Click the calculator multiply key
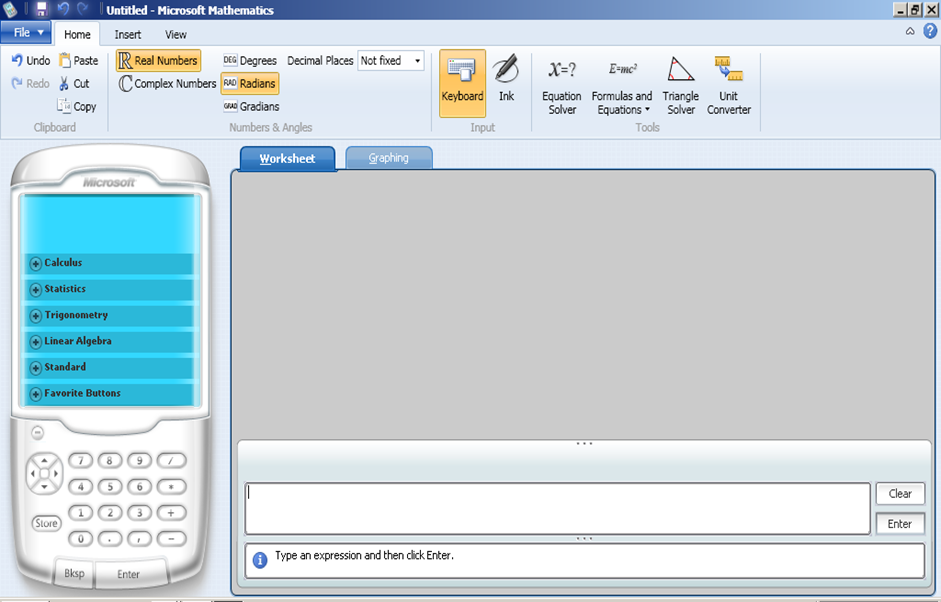This screenshot has height=602, width=941. pos(171,487)
